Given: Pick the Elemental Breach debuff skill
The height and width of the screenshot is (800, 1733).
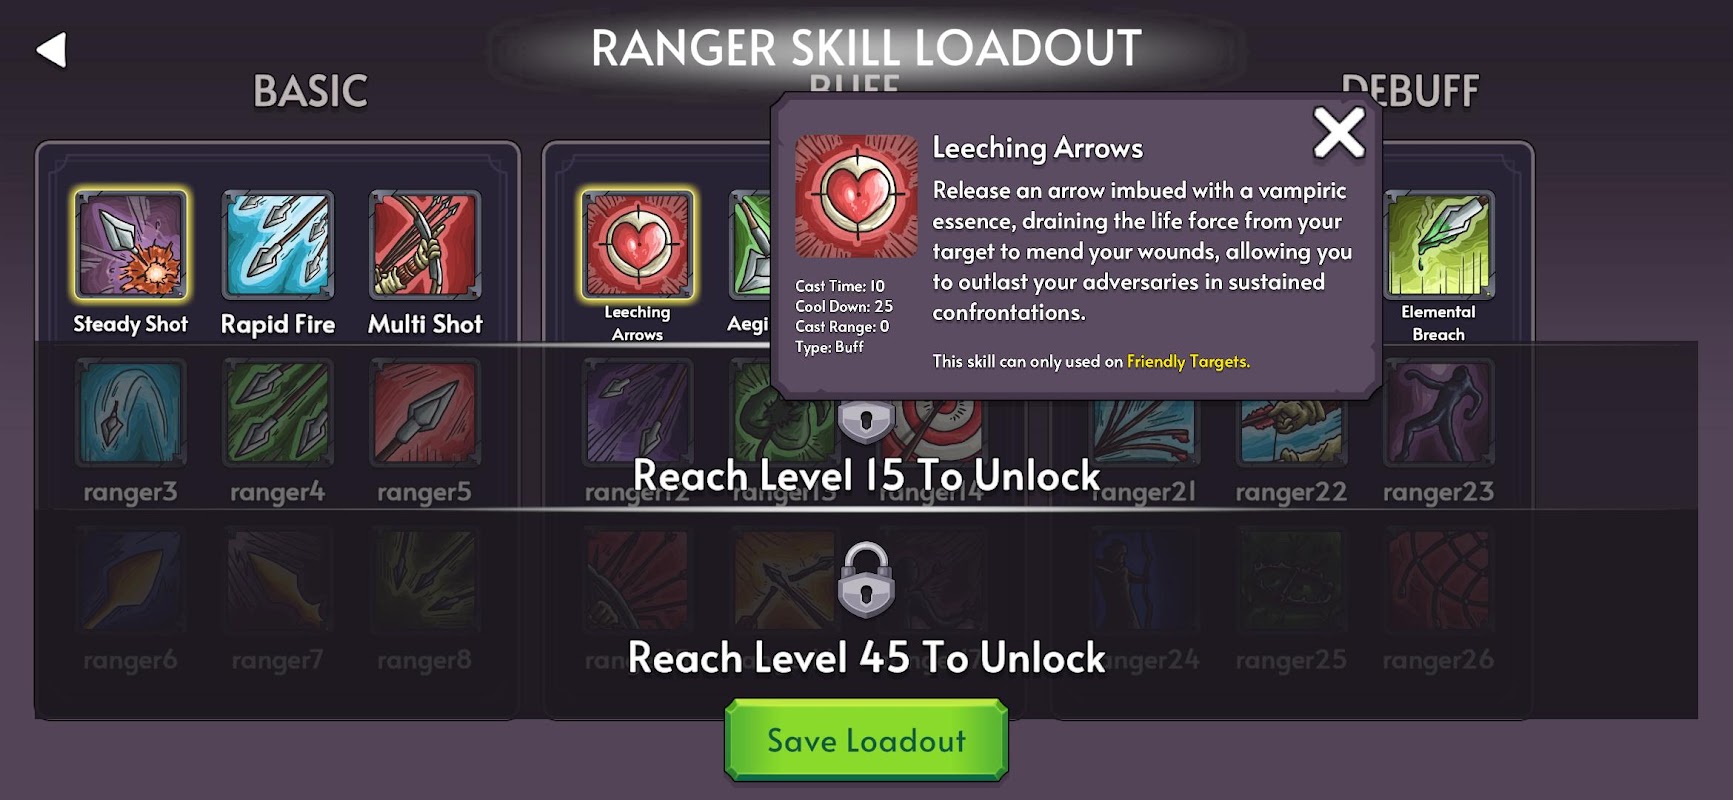Looking at the screenshot, I should pos(1438,245).
